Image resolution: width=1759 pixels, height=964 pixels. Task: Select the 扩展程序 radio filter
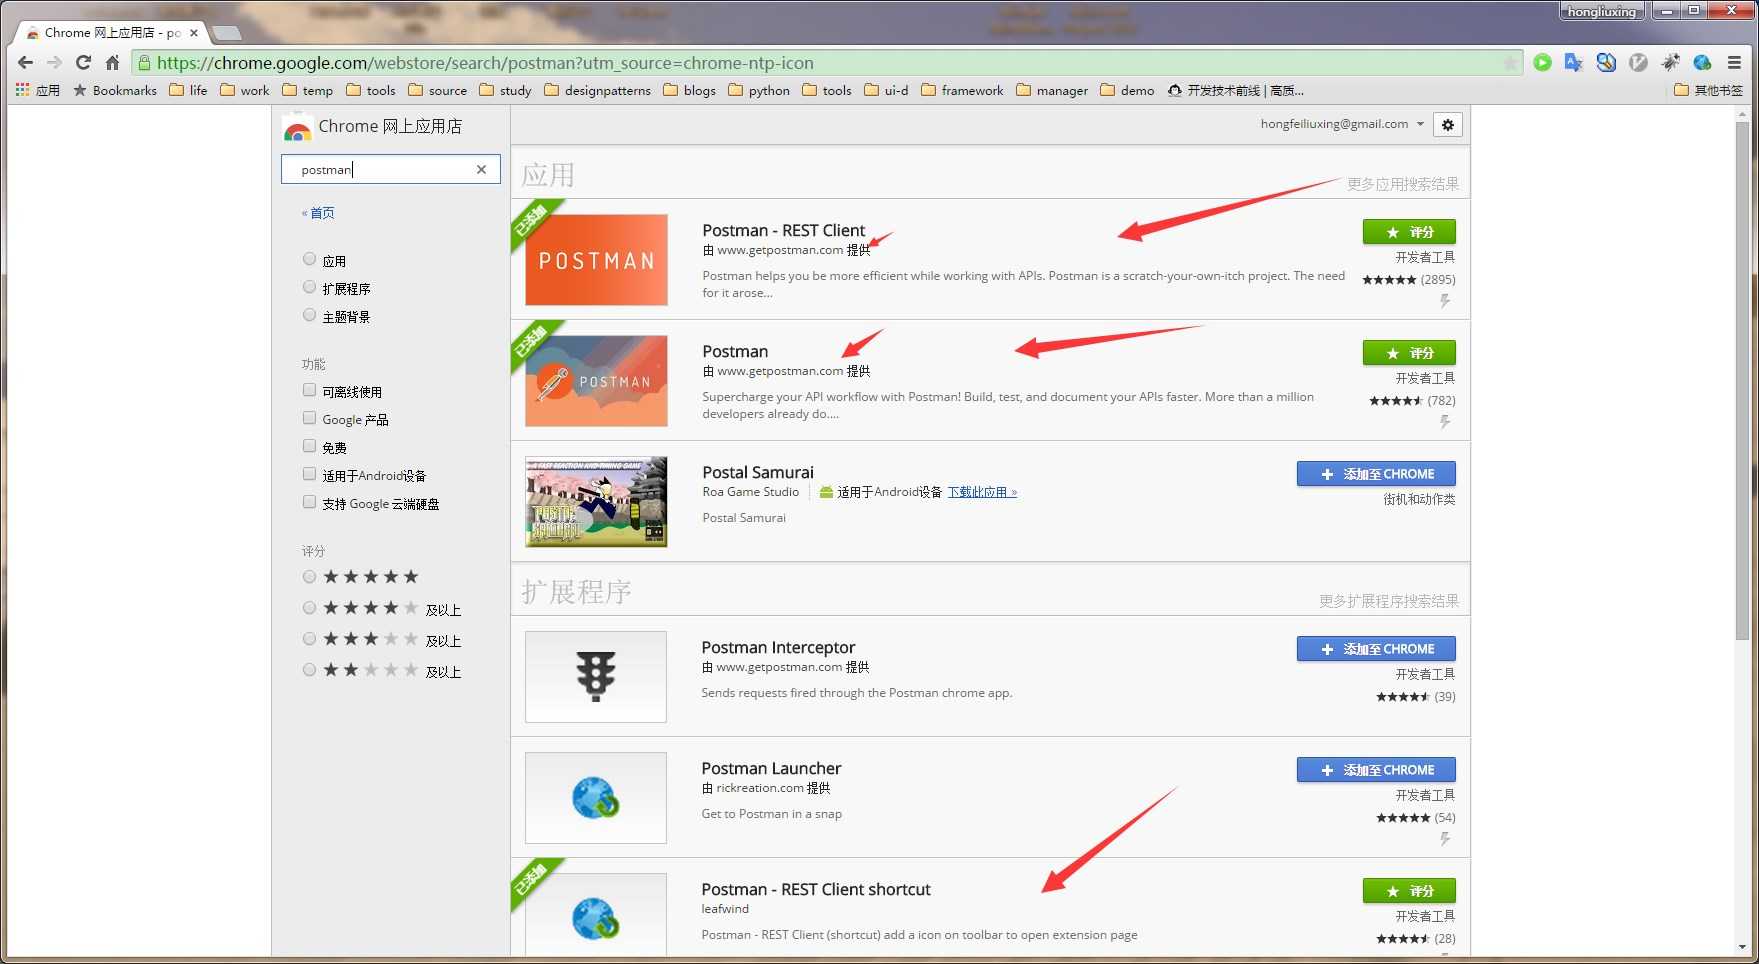point(309,287)
